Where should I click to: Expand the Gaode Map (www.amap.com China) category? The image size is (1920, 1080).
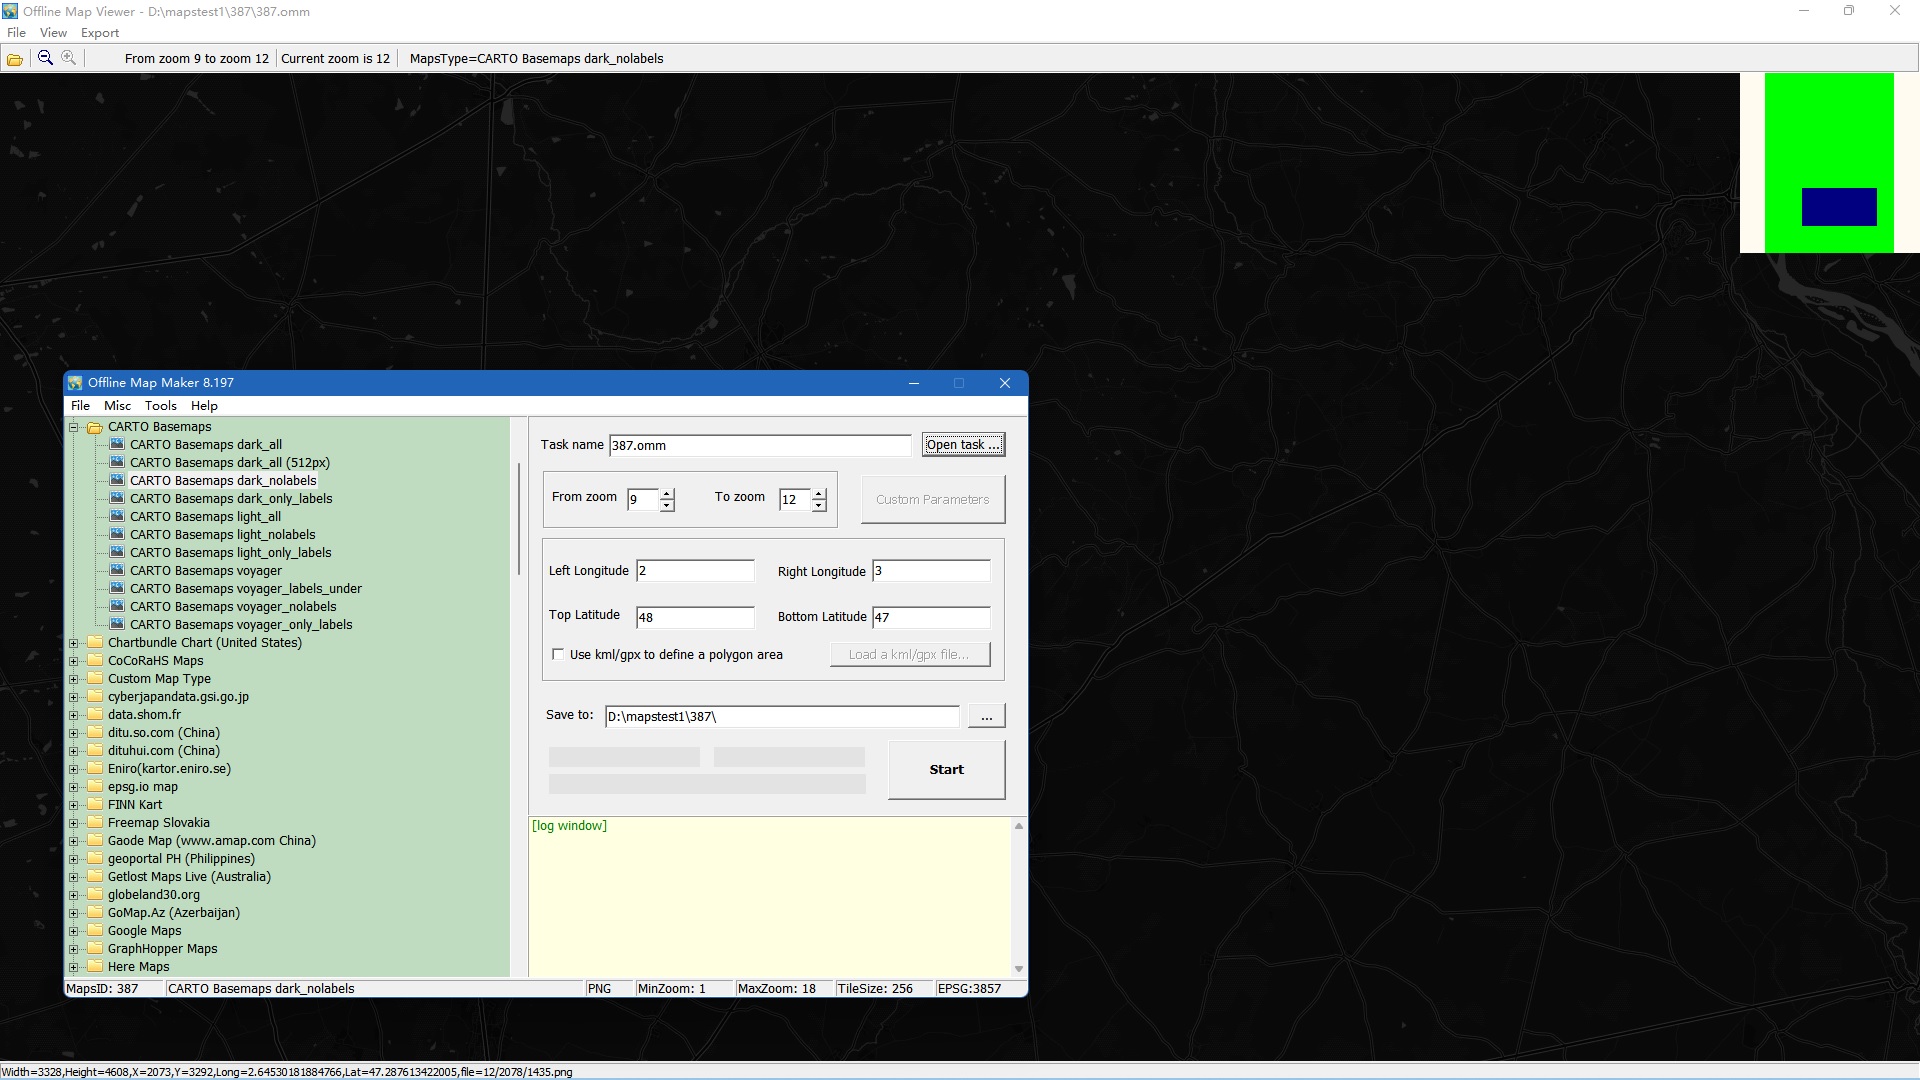[x=73, y=840]
